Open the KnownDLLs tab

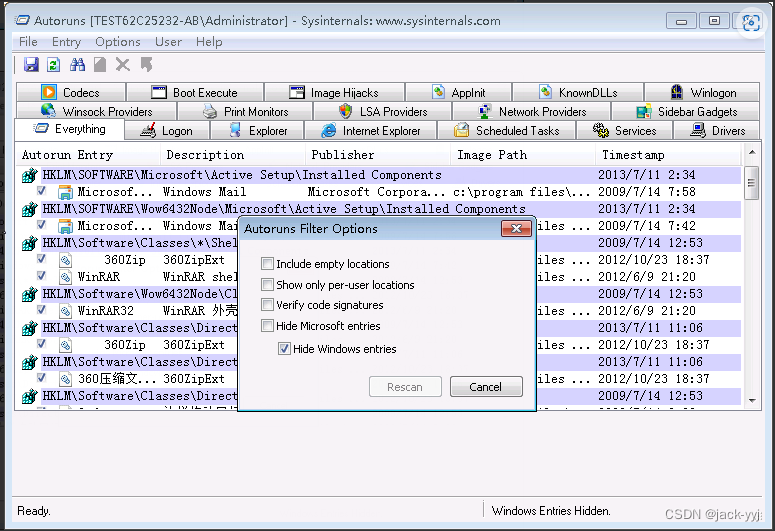pos(578,92)
